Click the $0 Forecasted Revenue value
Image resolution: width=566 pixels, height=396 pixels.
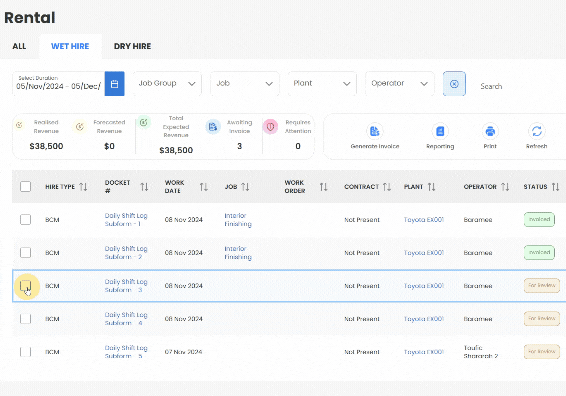pyautogui.click(x=109, y=146)
